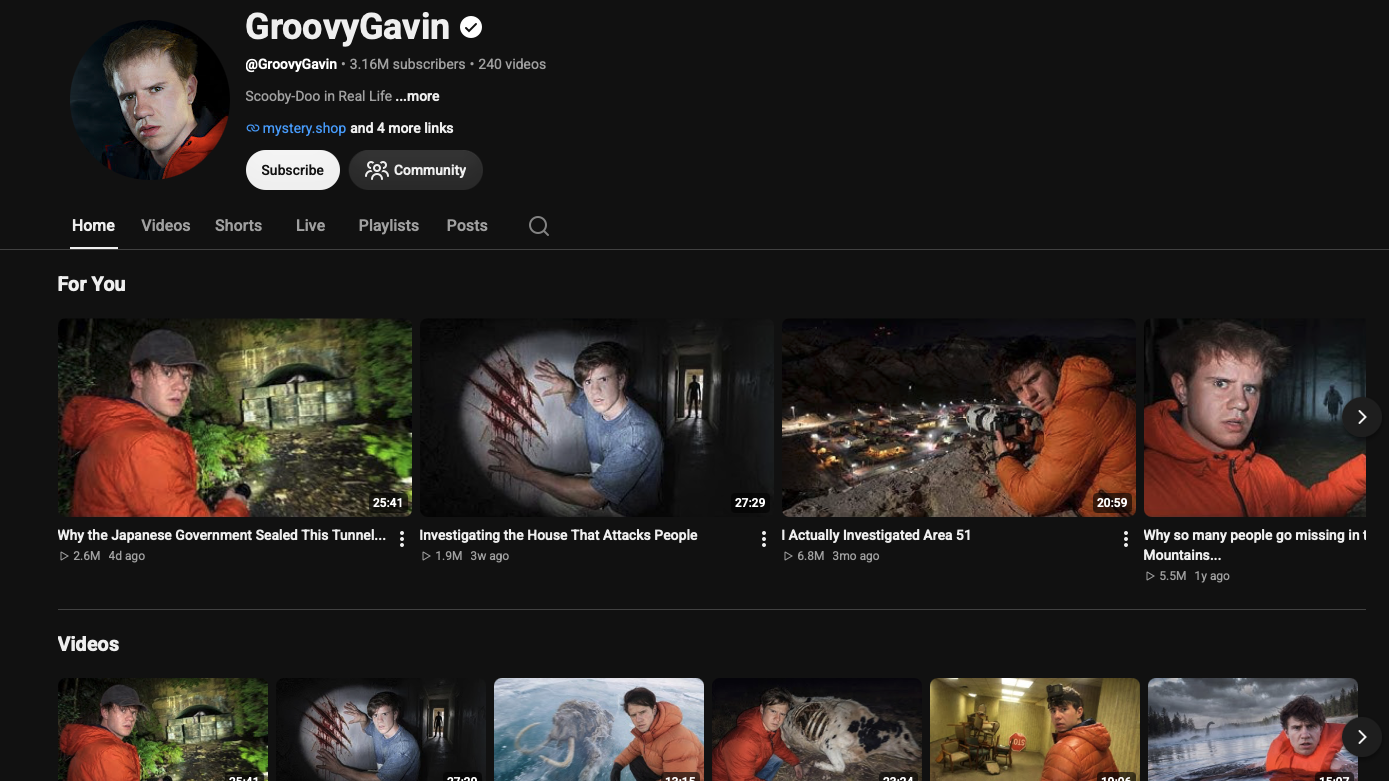
Task: Open 'Why the Japanese Government Sealed This Tunnel' title
Action: coord(221,535)
